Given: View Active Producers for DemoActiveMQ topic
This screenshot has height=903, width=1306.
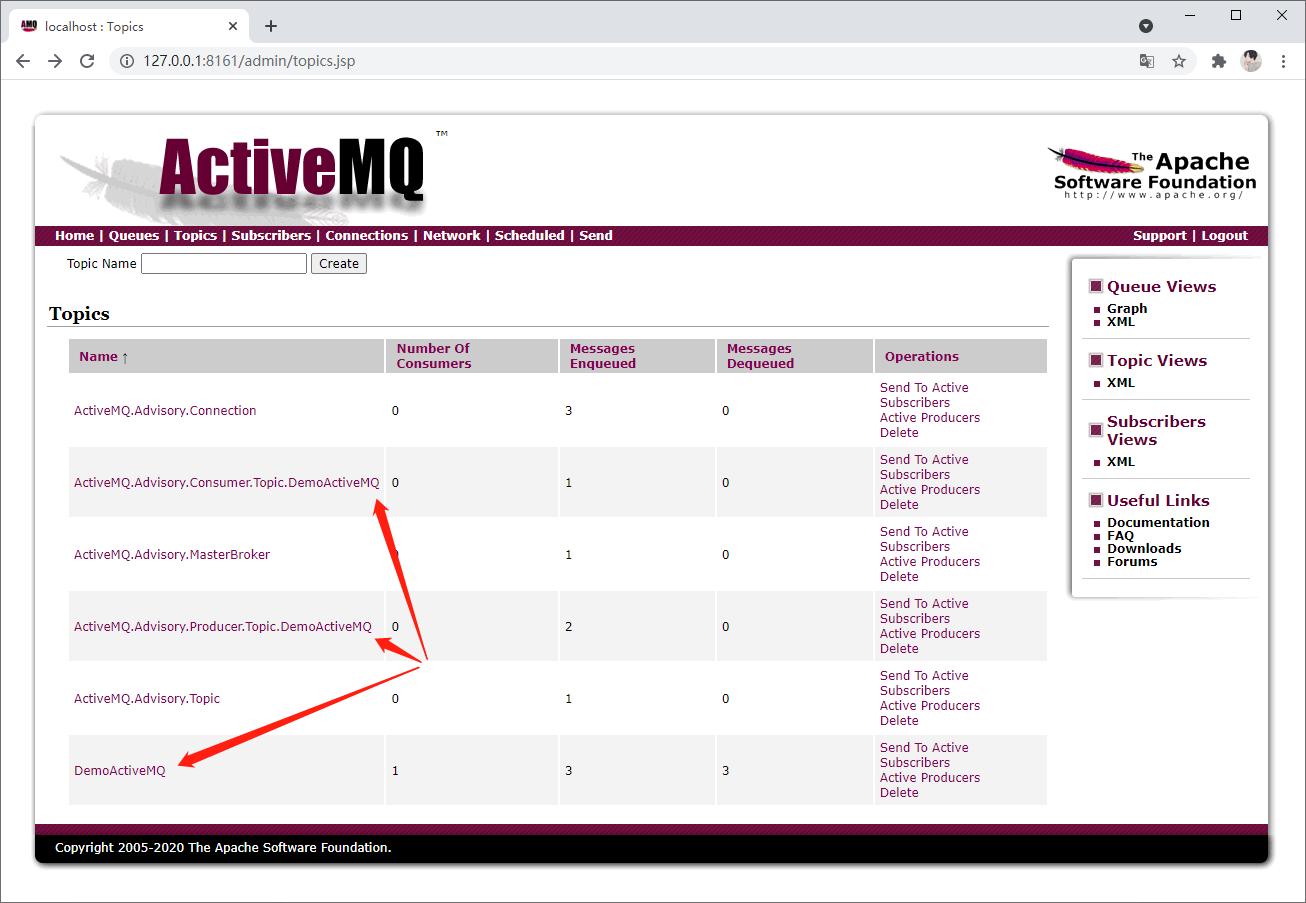Looking at the screenshot, I should (x=930, y=778).
